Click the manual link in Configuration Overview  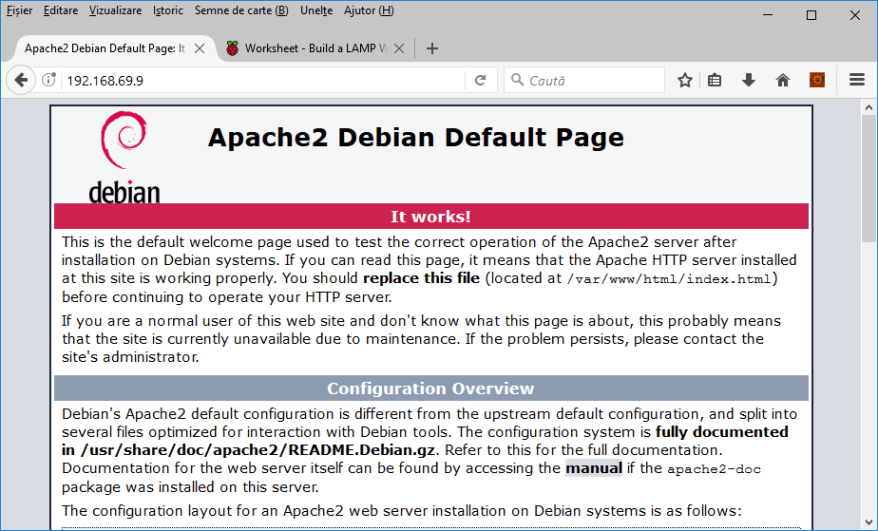pyautogui.click(x=593, y=468)
